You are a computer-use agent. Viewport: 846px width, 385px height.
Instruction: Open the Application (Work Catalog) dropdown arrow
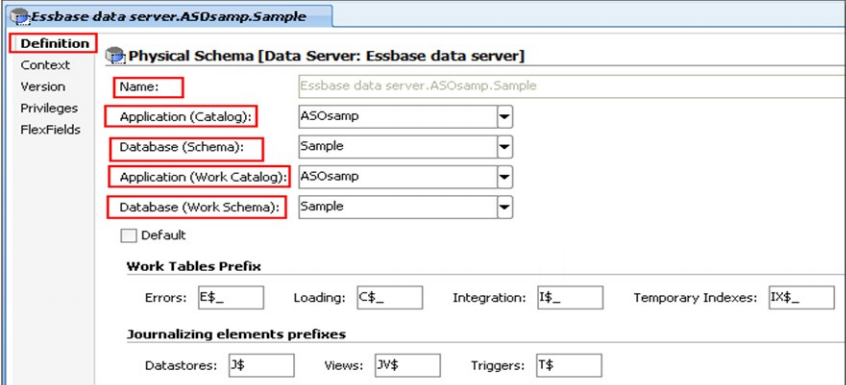(504, 177)
